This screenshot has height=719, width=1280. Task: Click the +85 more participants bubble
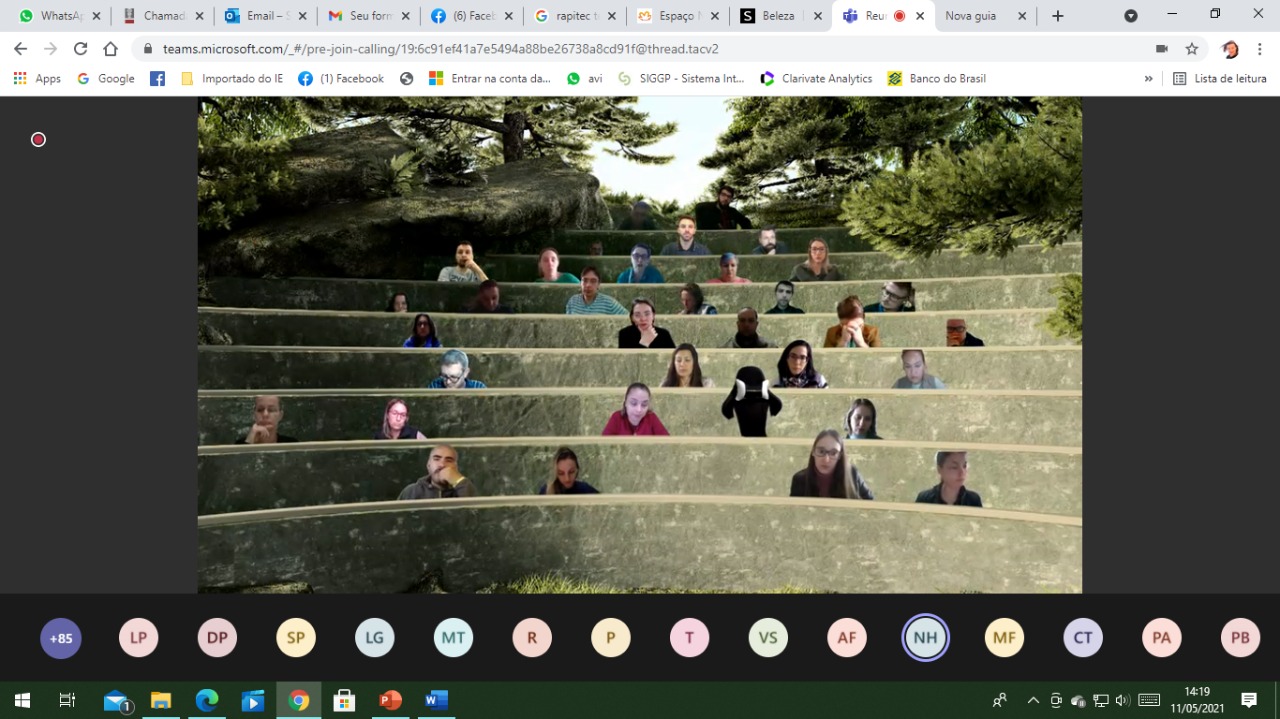(61, 638)
